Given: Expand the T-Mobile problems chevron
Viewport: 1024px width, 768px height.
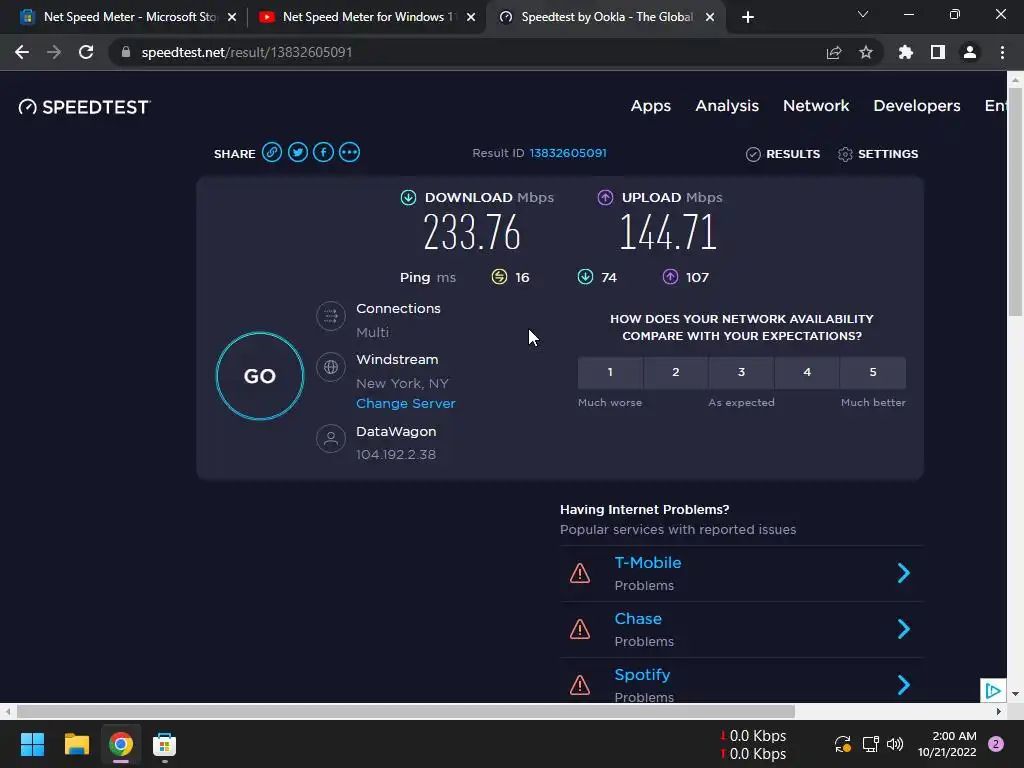Looking at the screenshot, I should [x=904, y=573].
